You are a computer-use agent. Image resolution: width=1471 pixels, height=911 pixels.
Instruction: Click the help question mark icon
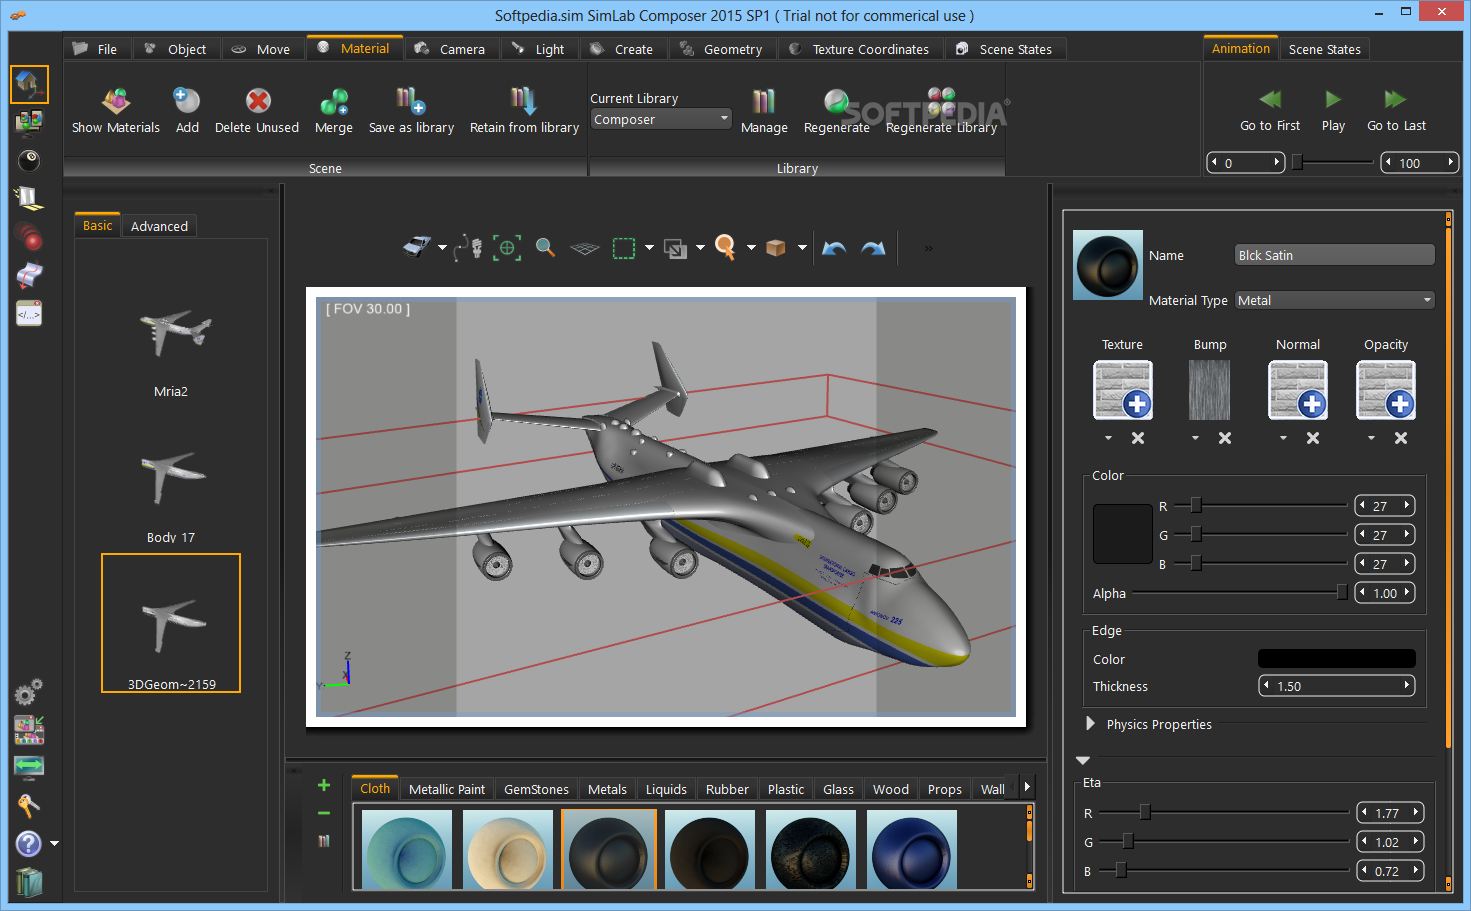click(x=29, y=844)
